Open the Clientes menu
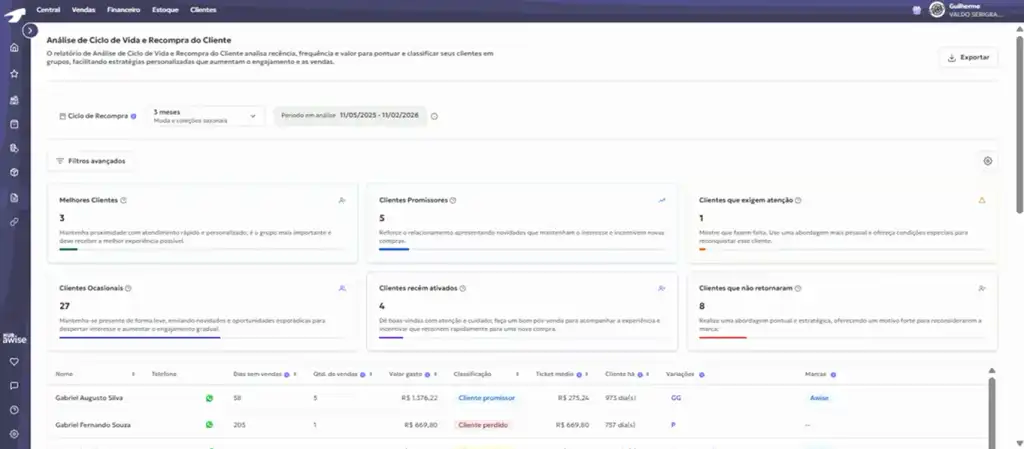The width and height of the screenshot is (1024, 449). point(203,10)
